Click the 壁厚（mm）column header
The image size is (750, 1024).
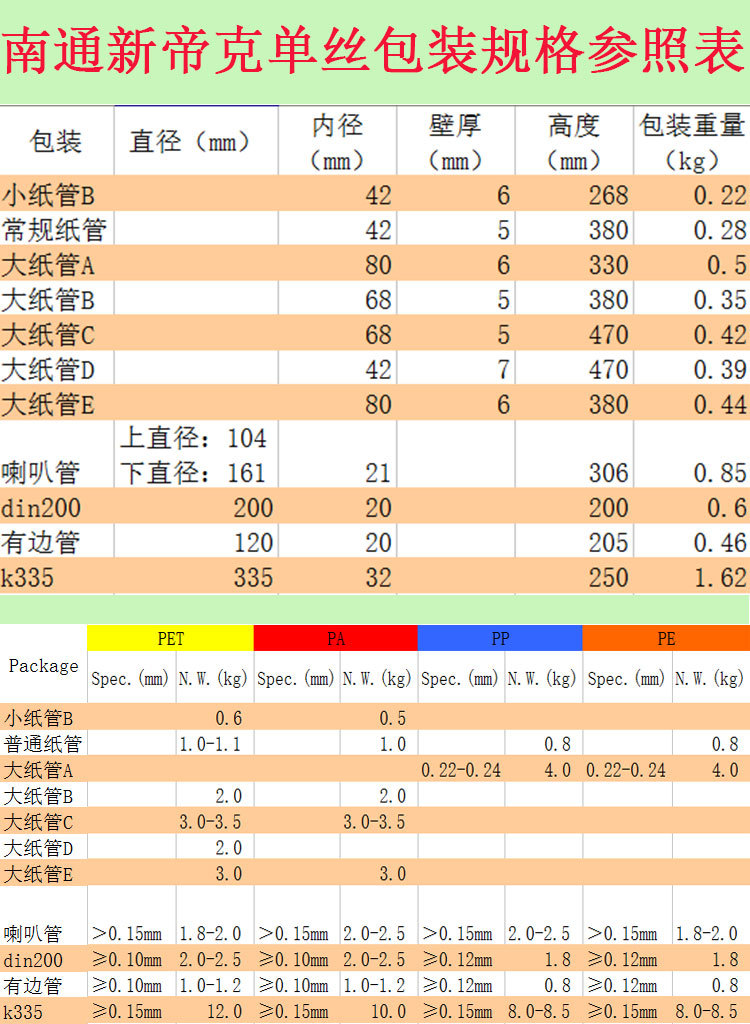pyautogui.click(x=455, y=142)
